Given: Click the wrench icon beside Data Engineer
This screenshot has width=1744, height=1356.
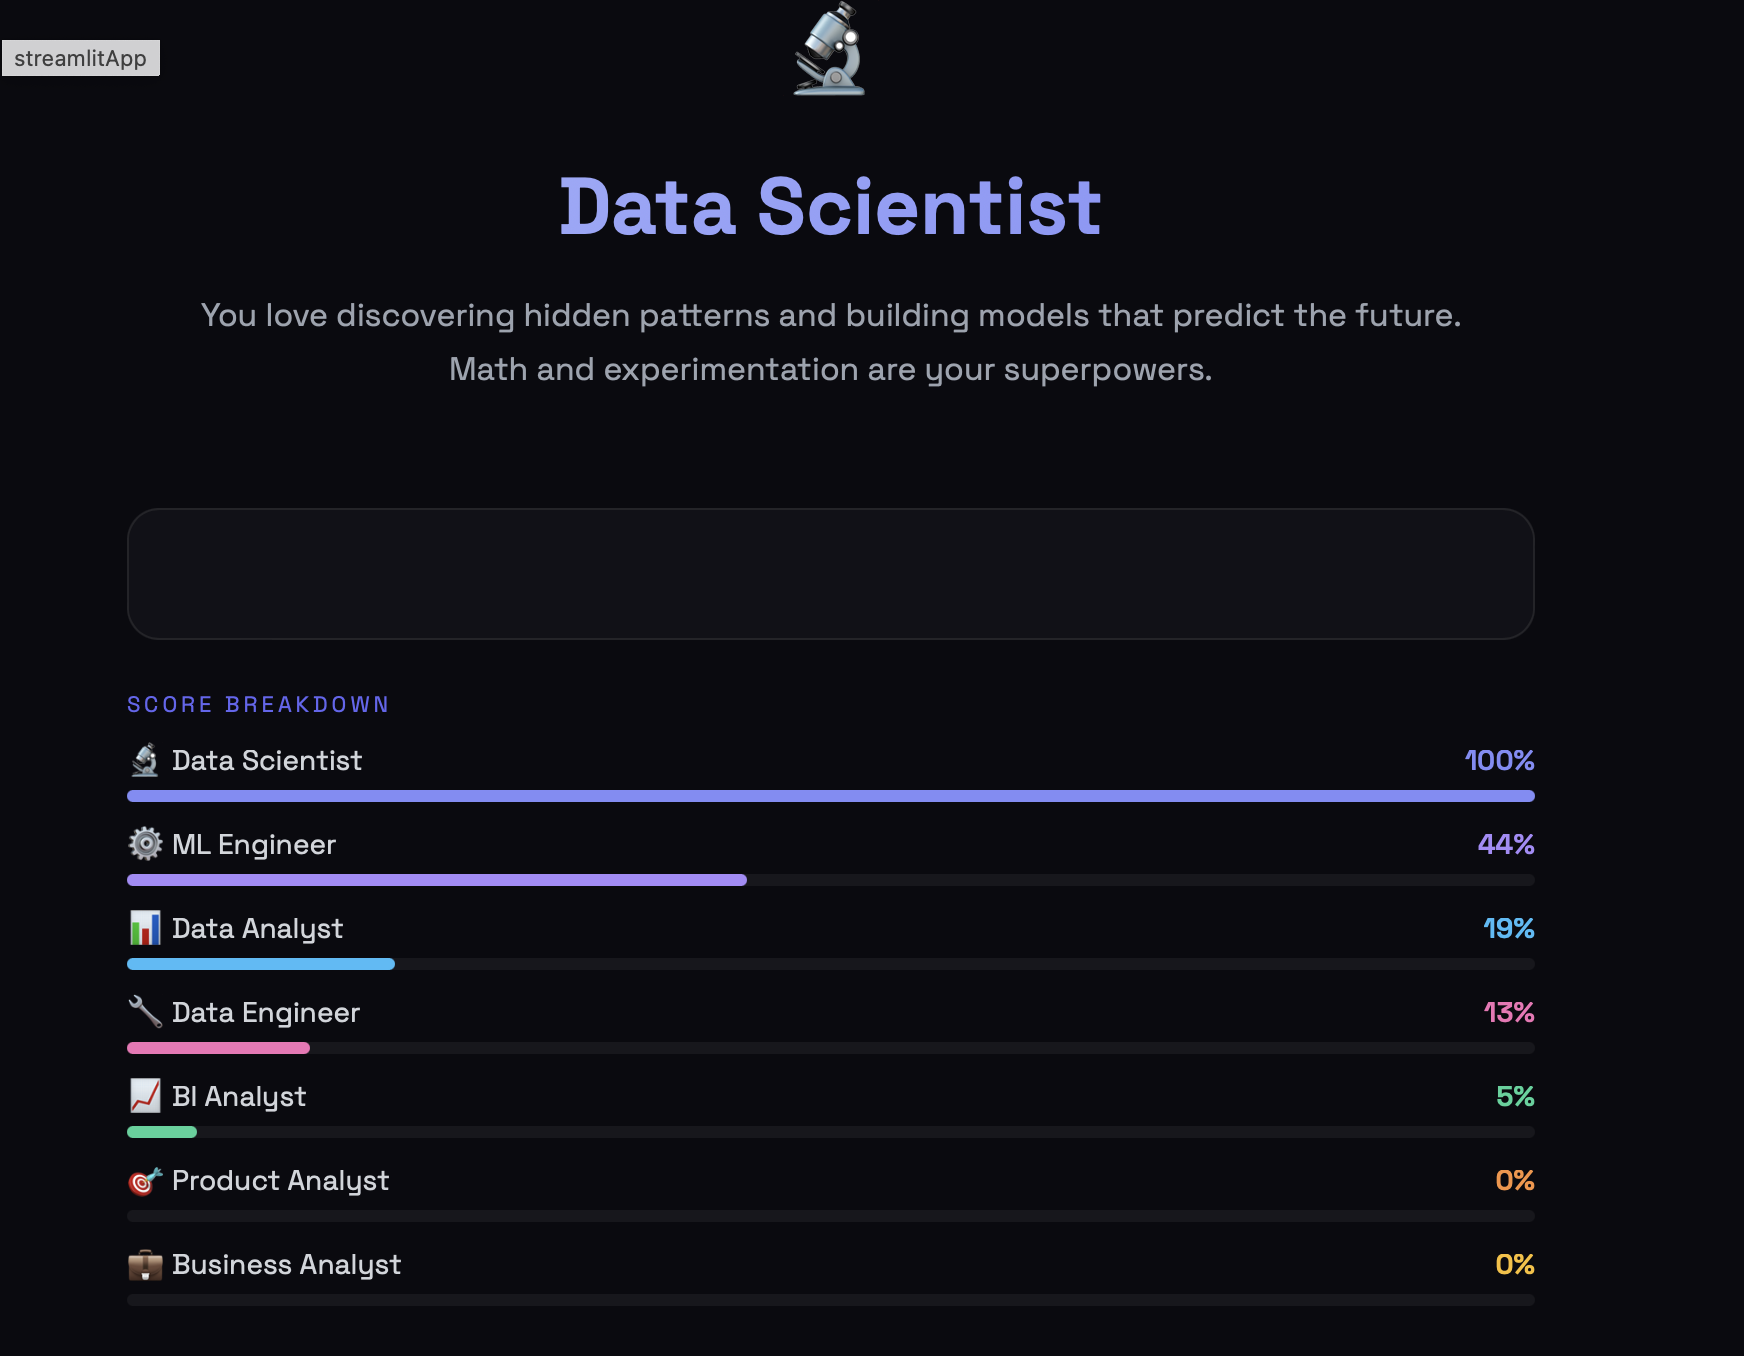Looking at the screenshot, I should (145, 1012).
